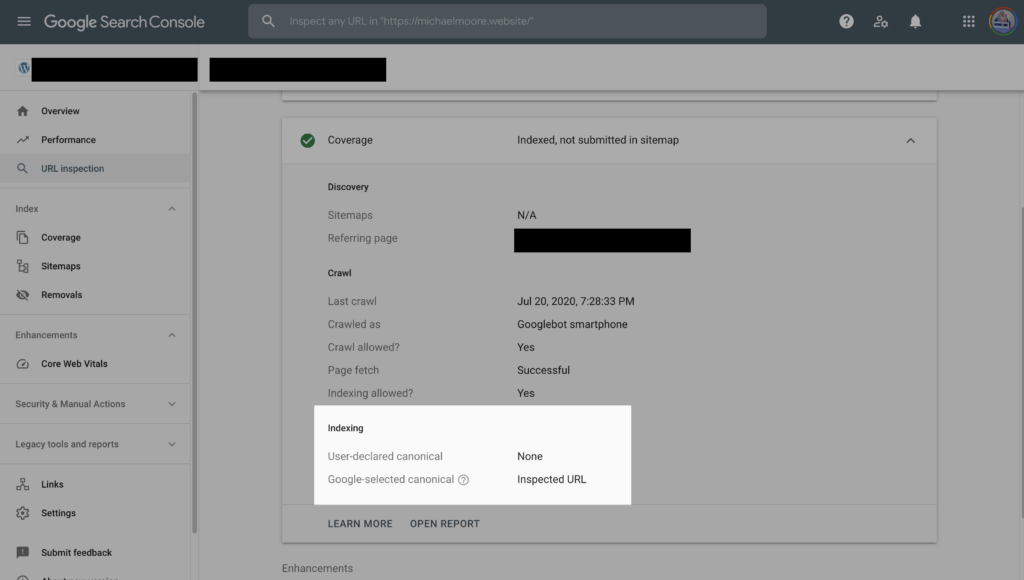Open Users and permissions icon
Image resolution: width=1024 pixels, height=580 pixels.
point(881,22)
